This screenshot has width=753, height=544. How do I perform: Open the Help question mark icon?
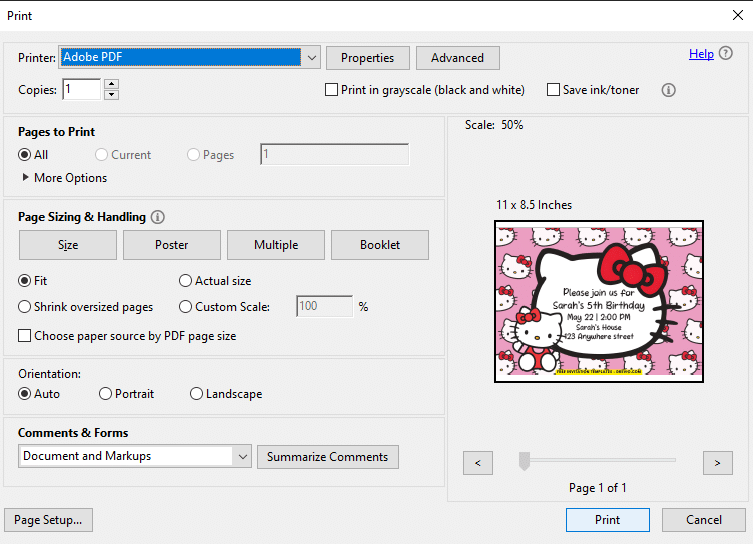click(726, 53)
